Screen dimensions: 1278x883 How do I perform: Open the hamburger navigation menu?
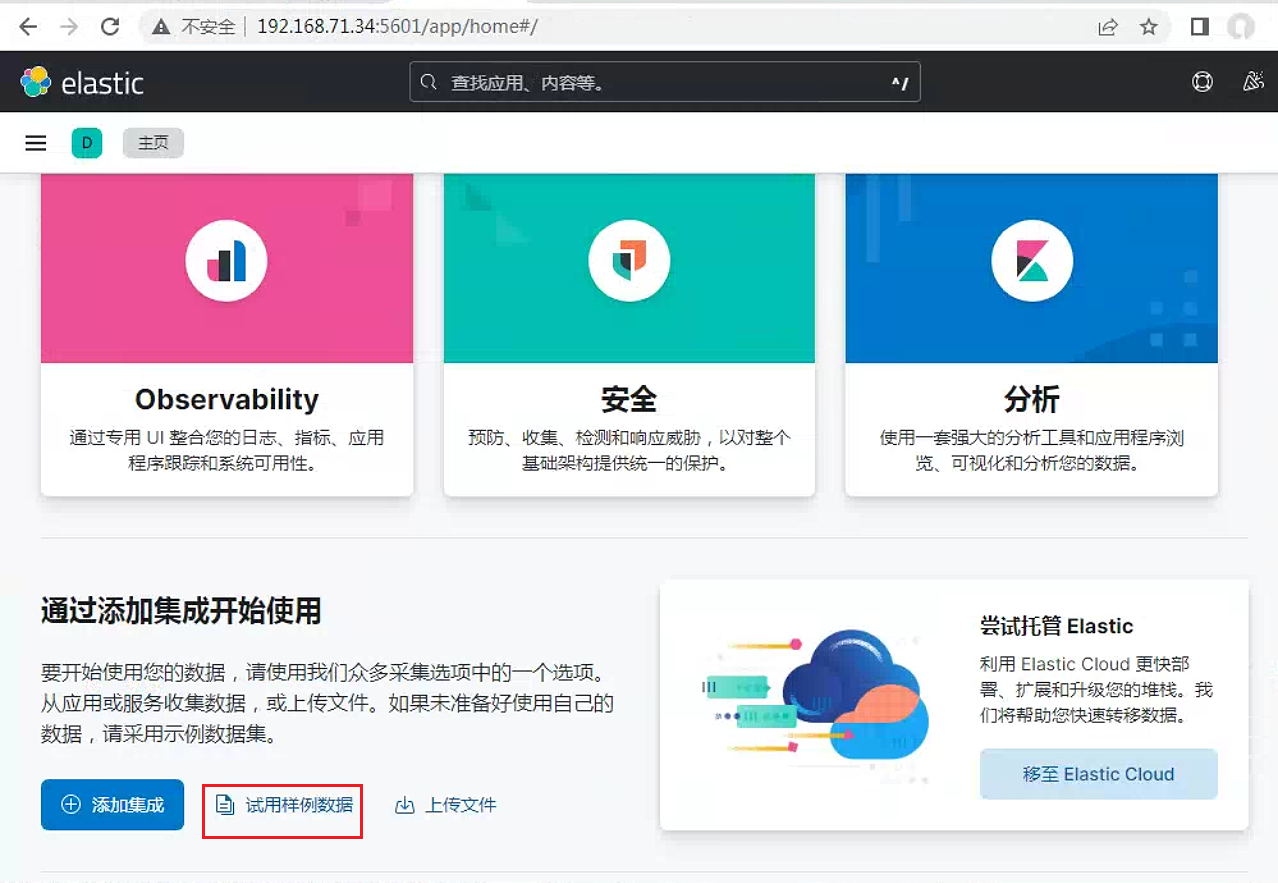tap(36, 143)
